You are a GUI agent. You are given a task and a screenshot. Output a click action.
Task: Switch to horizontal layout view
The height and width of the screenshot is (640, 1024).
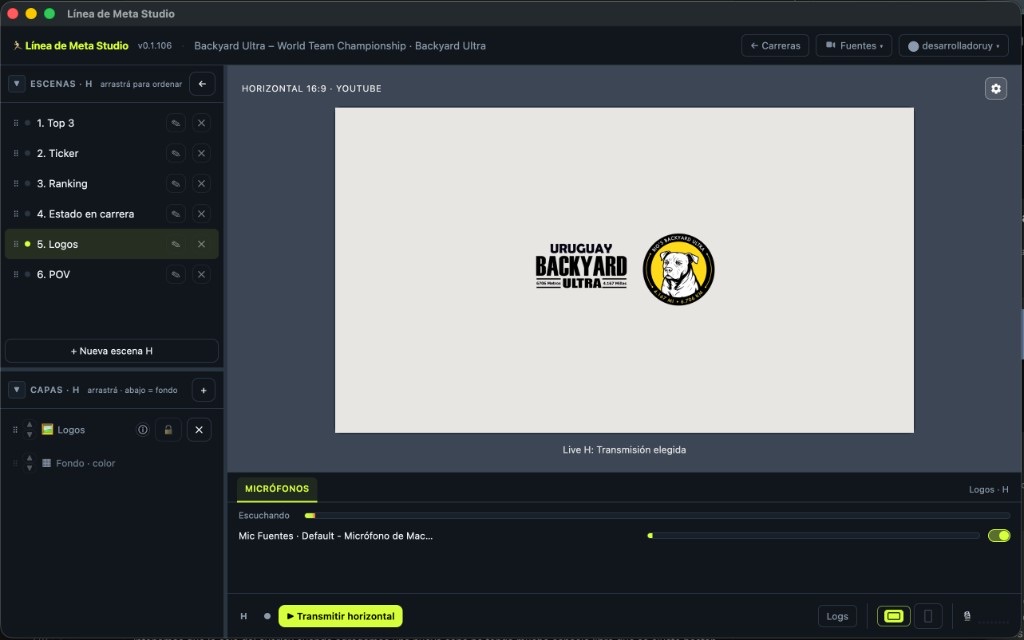893,616
